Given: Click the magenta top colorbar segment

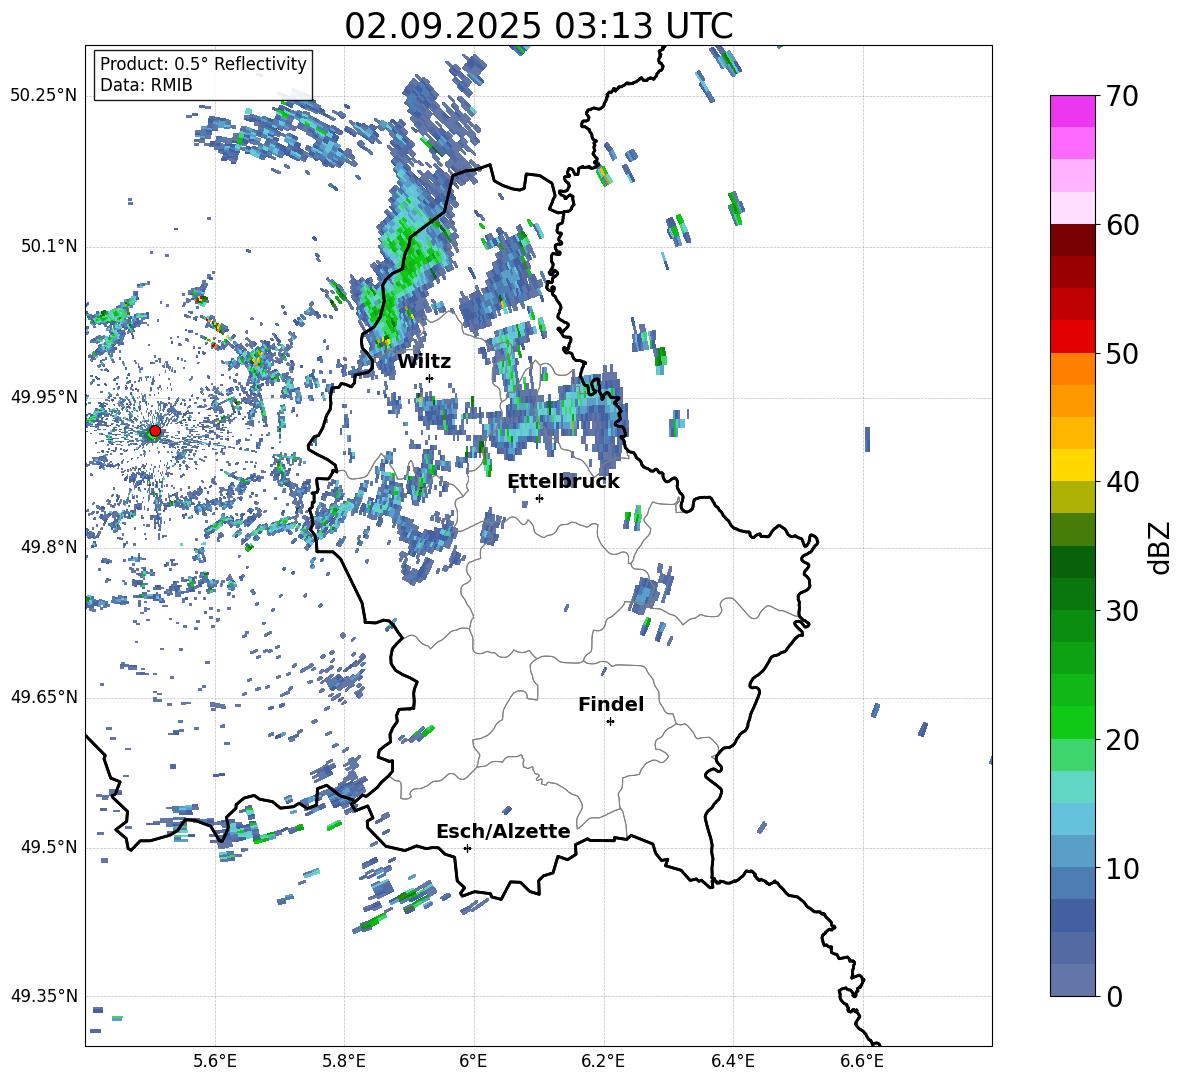Looking at the screenshot, I should 1072,111.
